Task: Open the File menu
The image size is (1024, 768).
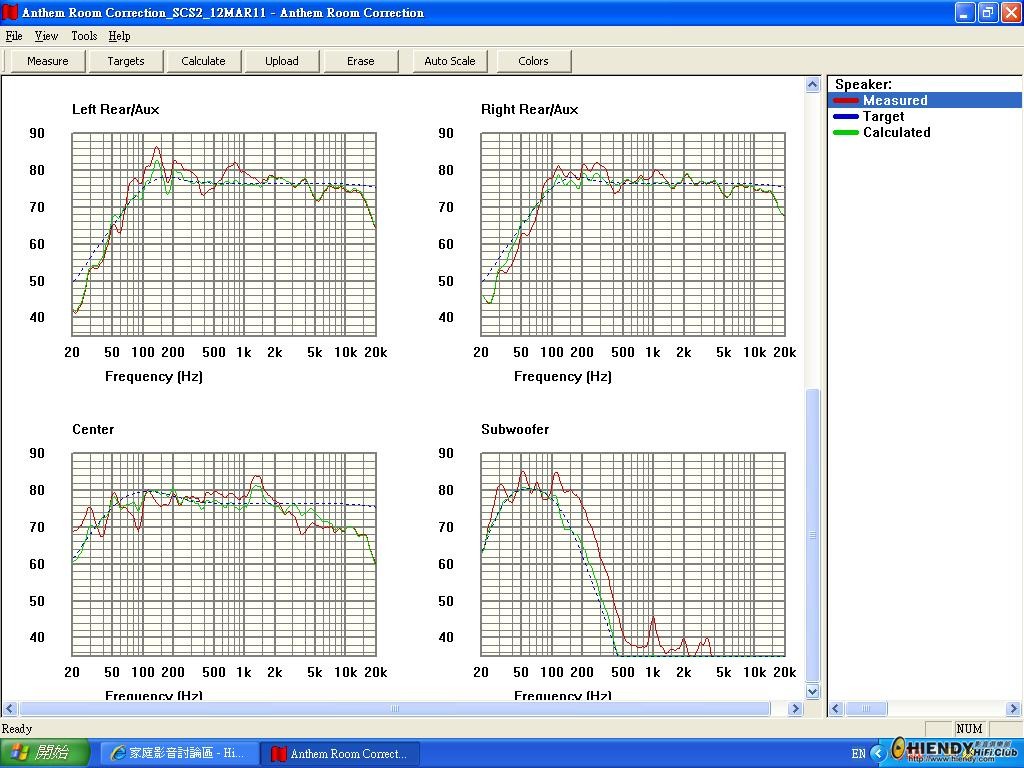Action: (14, 36)
